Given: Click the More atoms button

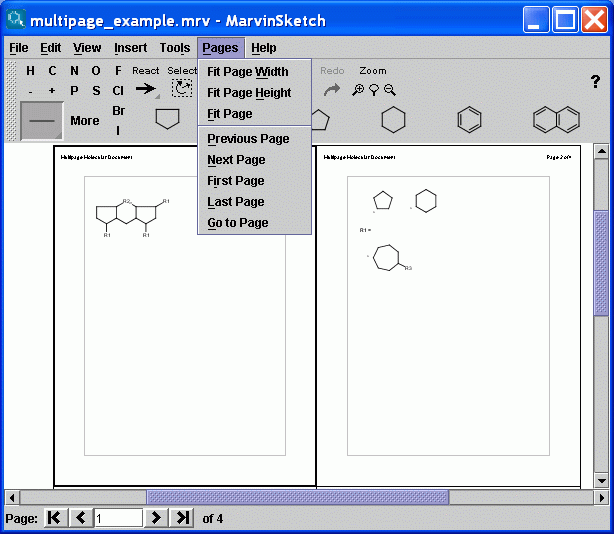Looking at the screenshot, I should tap(85, 121).
